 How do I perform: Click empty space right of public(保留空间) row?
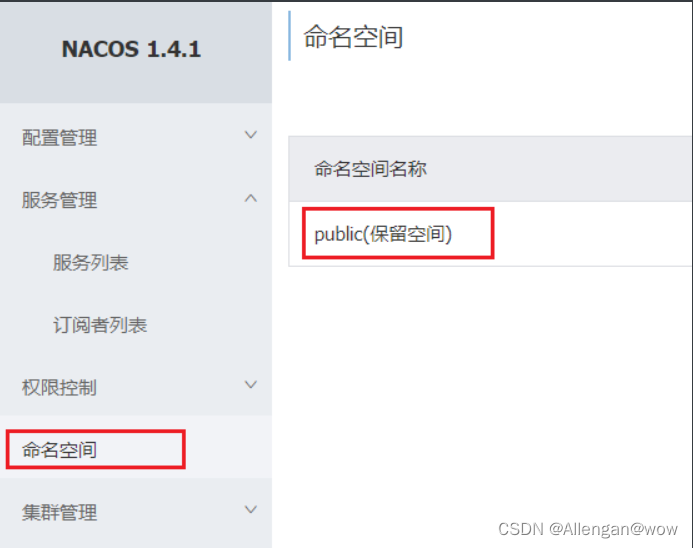point(592,234)
